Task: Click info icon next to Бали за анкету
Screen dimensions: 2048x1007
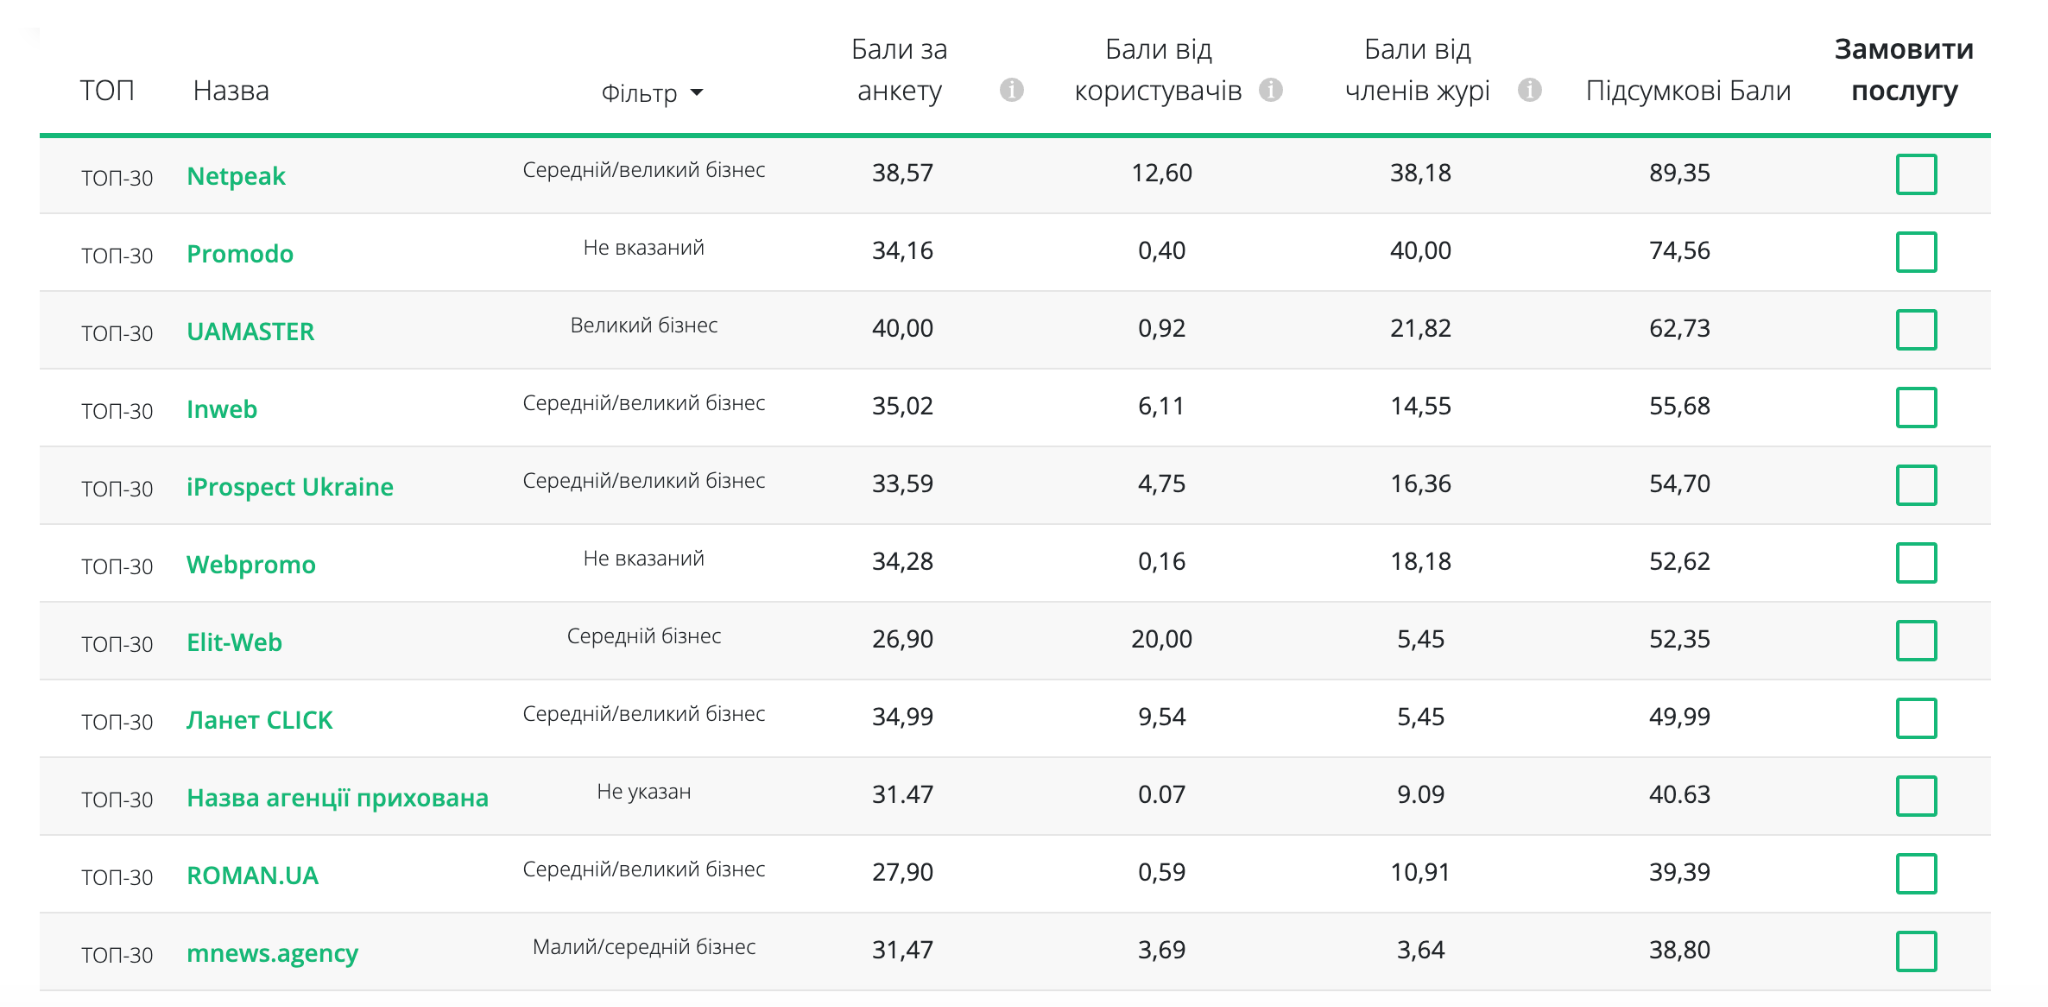Action: (x=1011, y=90)
